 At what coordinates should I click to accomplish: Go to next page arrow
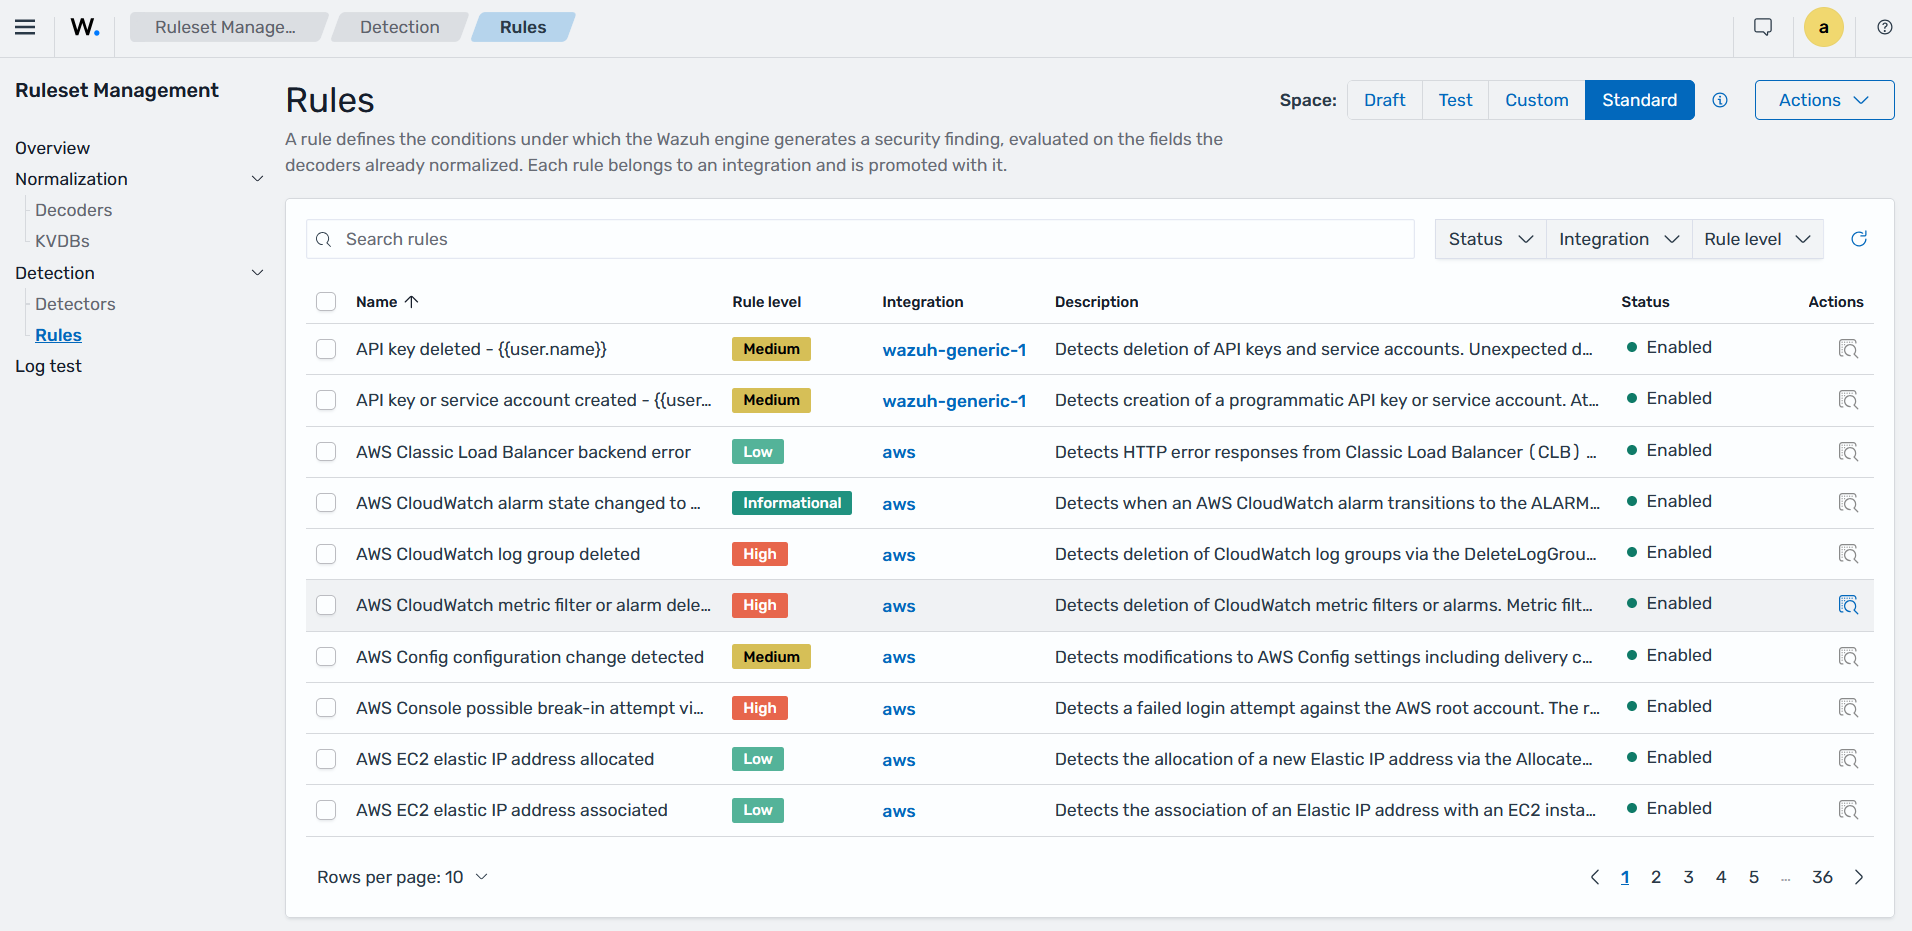coord(1859,877)
